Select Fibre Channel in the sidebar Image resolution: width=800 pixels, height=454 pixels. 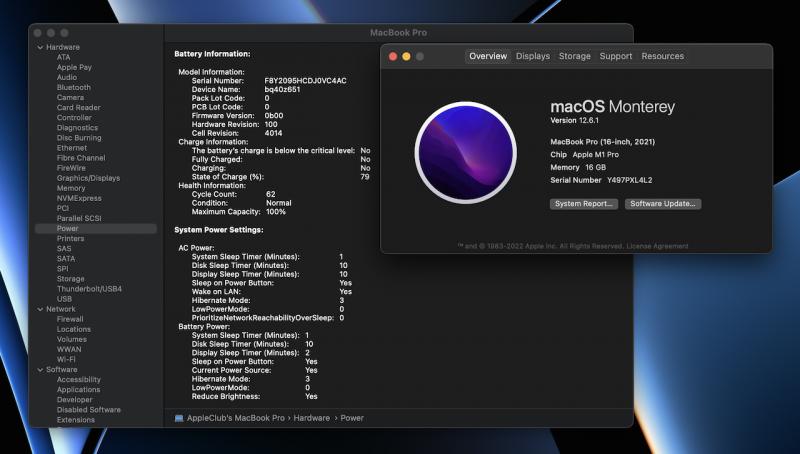click(81, 158)
